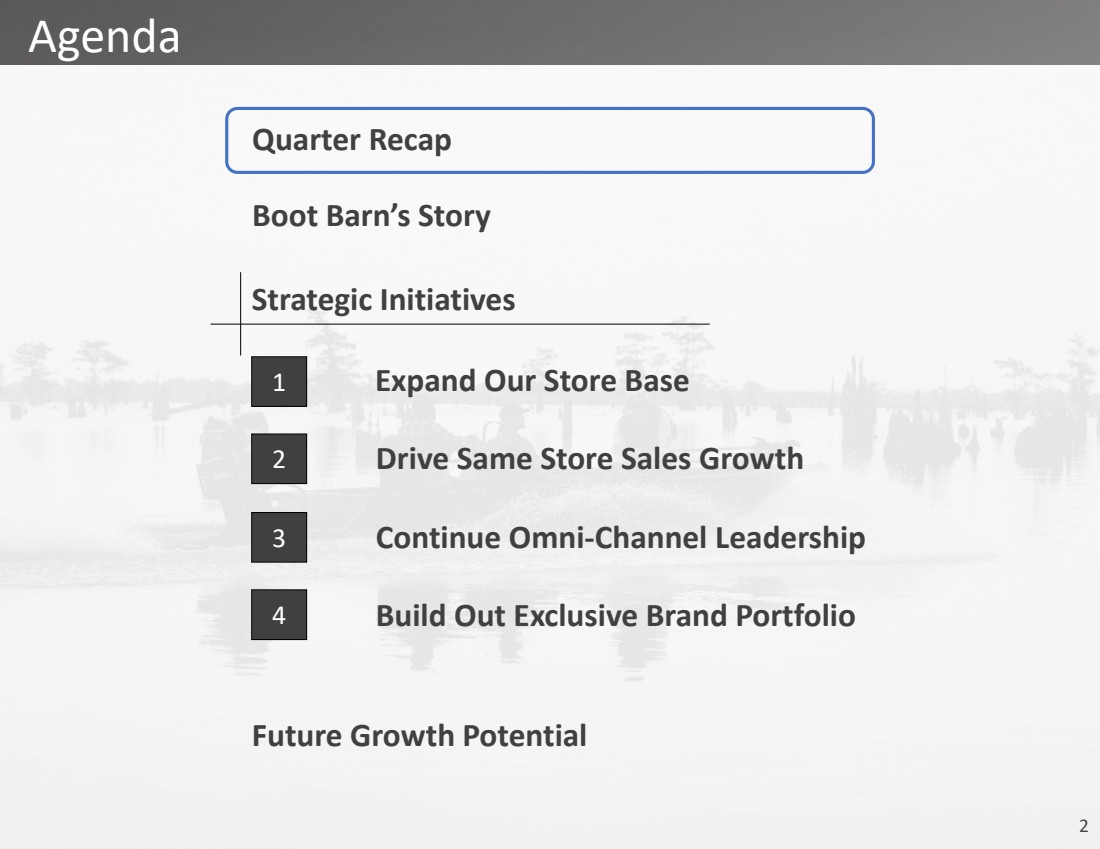Viewport: 1100px width, 849px height.
Task: Click the number 1 square badge
Action: click(279, 382)
